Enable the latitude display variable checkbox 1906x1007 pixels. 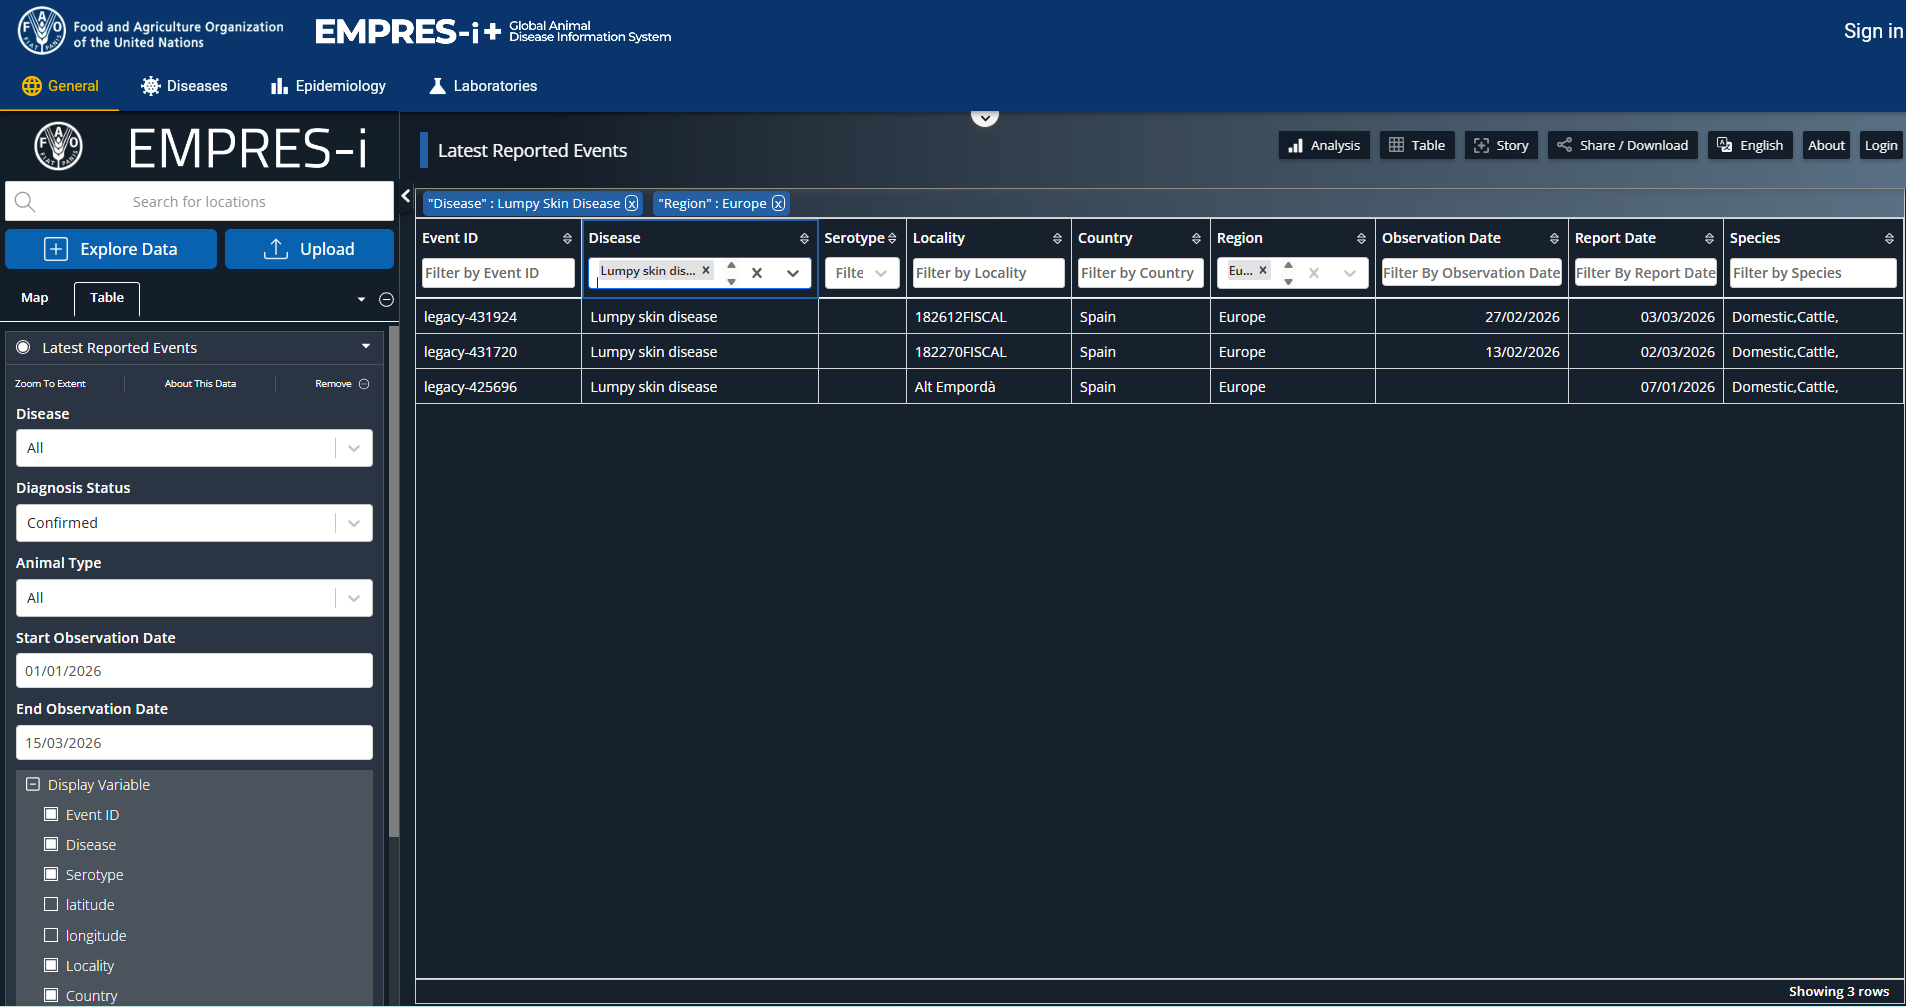pos(51,904)
